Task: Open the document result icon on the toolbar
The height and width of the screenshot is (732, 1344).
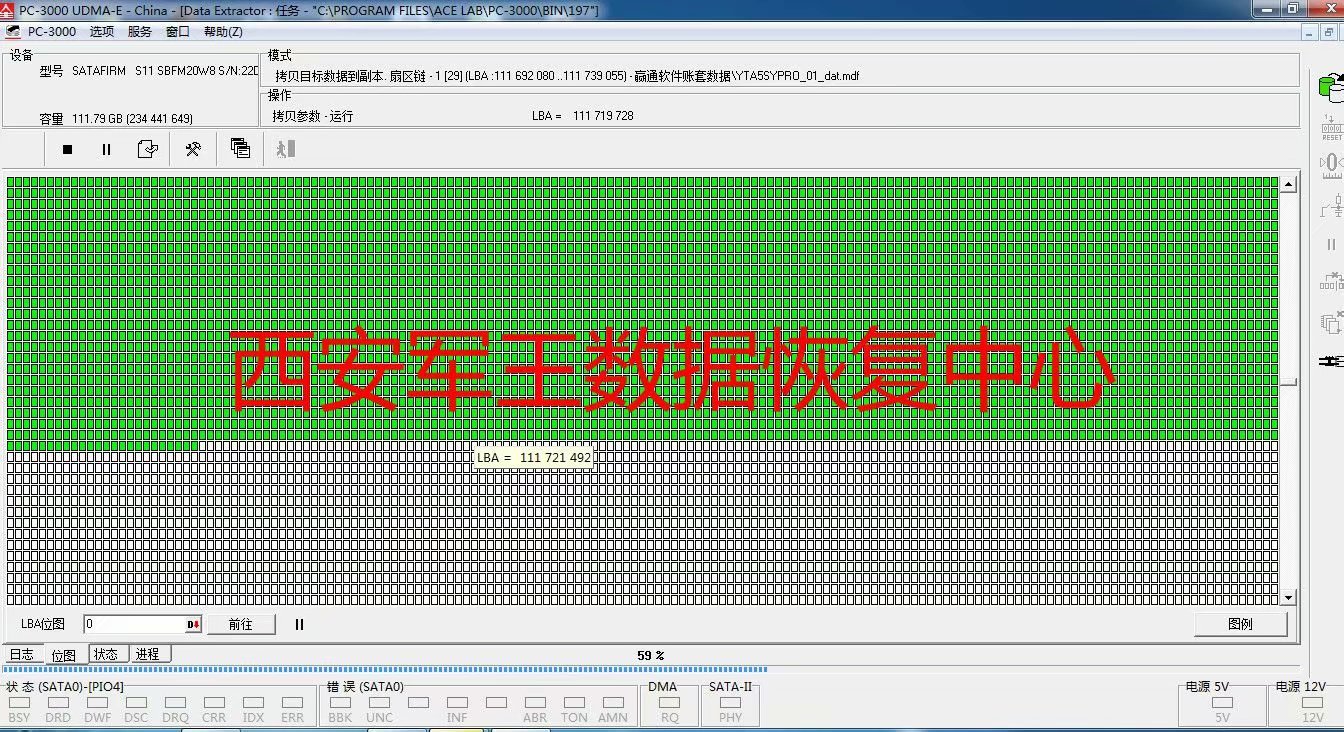Action: tap(148, 148)
